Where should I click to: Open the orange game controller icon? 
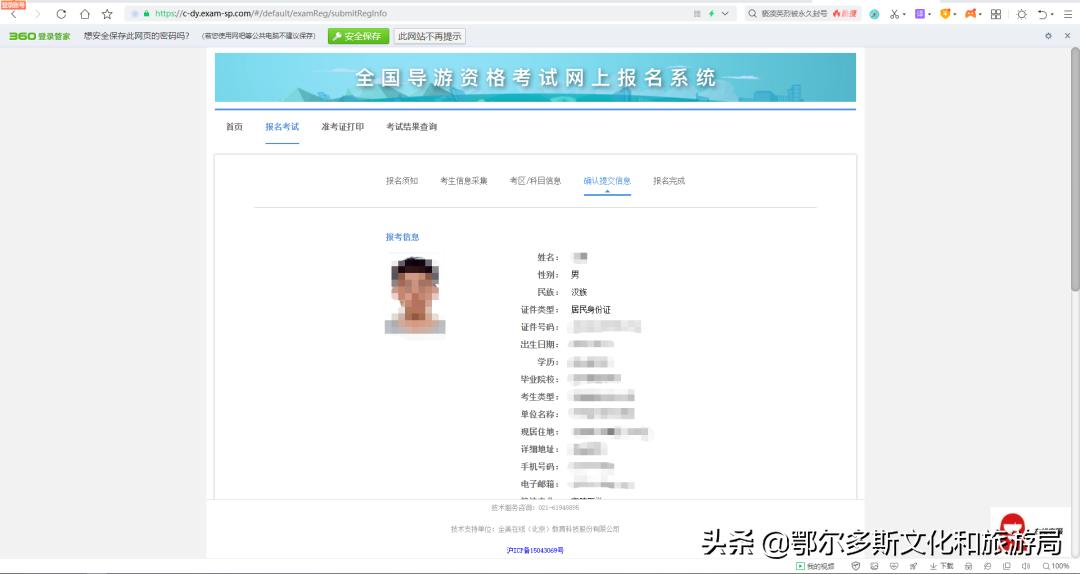[970, 14]
